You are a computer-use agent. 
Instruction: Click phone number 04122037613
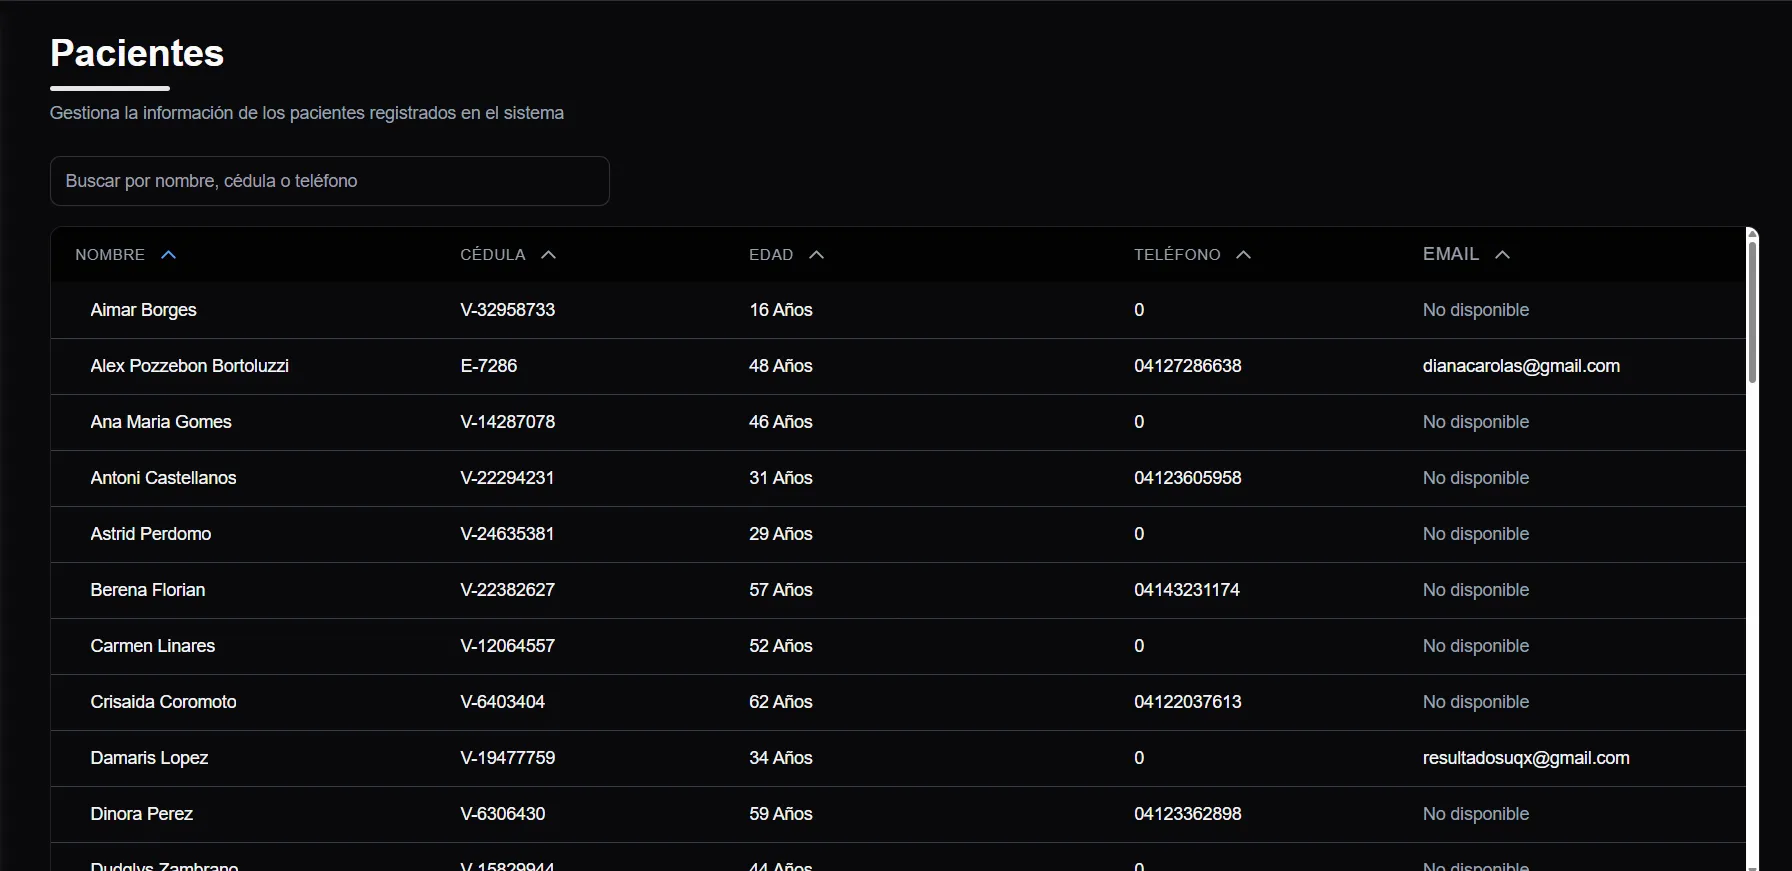pos(1188,702)
